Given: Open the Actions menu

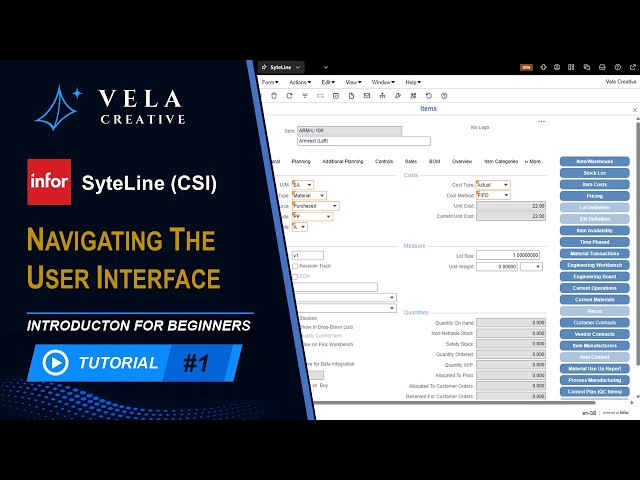Looking at the screenshot, I should point(300,82).
